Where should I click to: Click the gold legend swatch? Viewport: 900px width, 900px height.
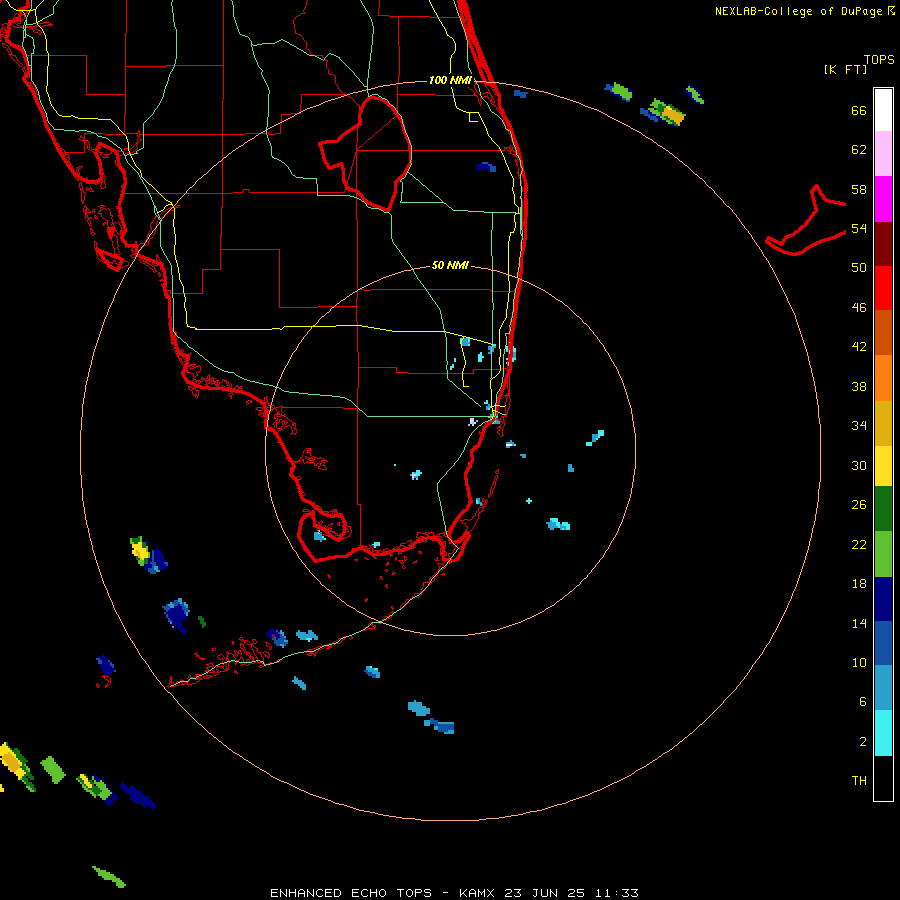pyautogui.click(x=883, y=423)
